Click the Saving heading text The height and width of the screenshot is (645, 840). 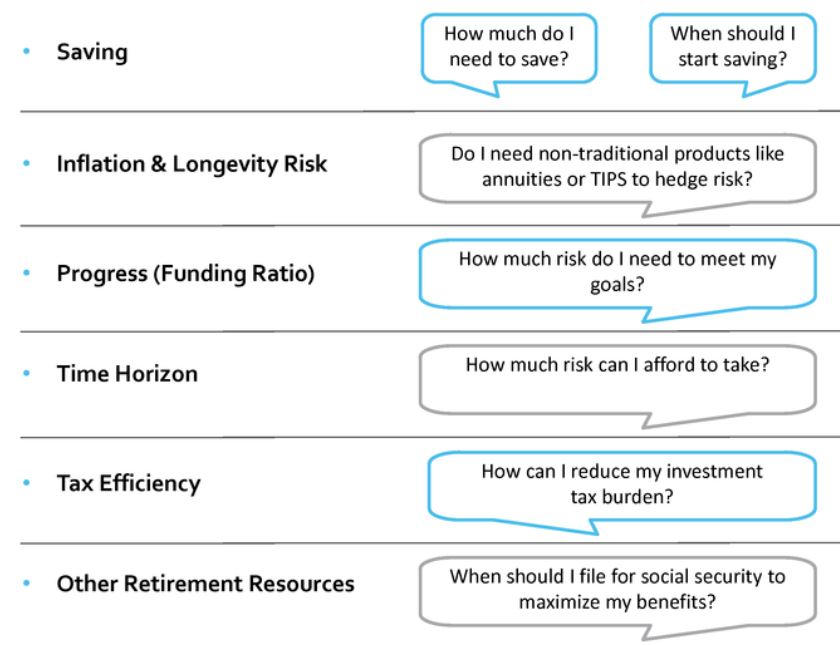coord(92,53)
